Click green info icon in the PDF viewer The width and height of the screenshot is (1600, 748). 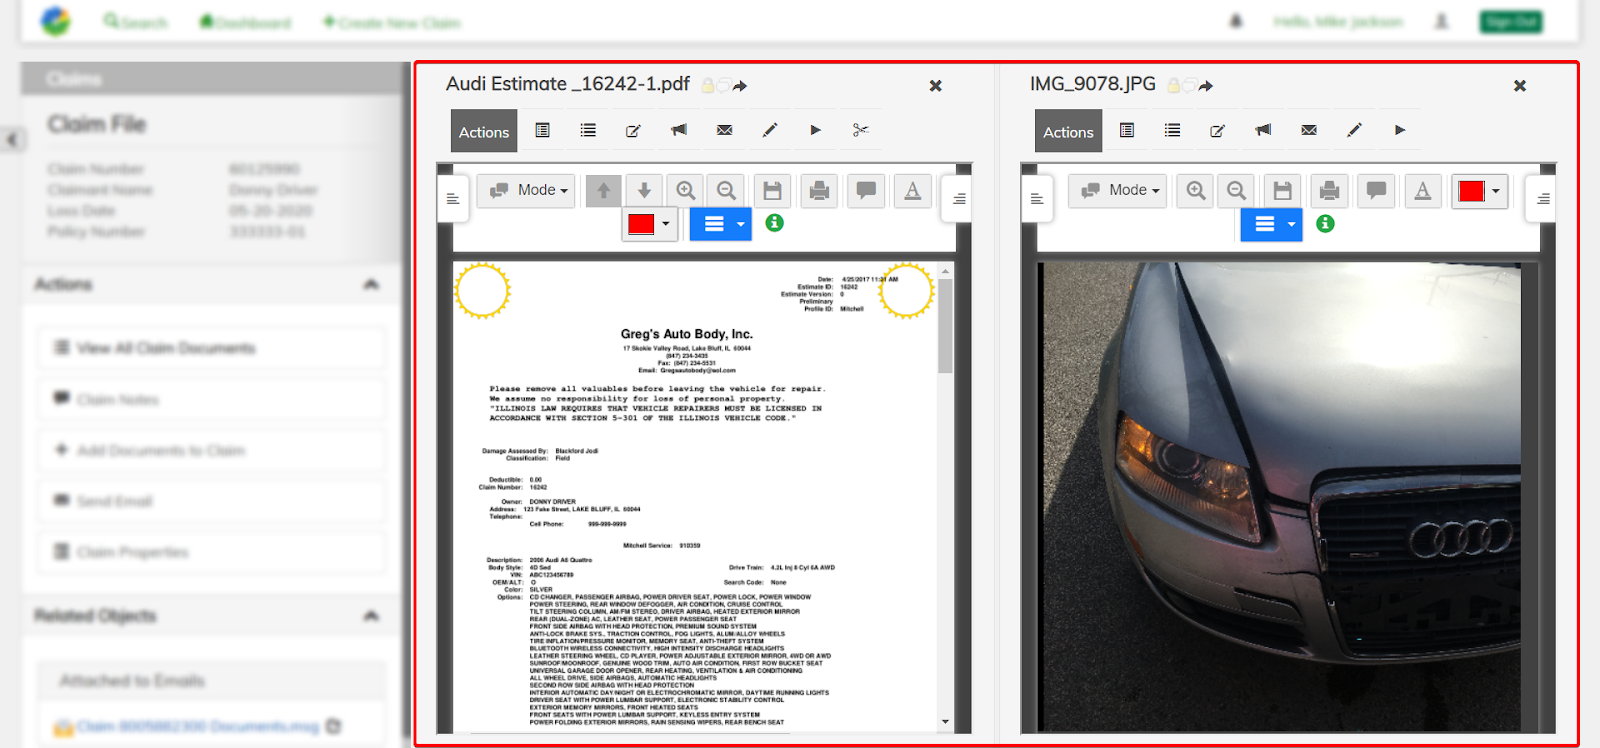click(x=774, y=223)
